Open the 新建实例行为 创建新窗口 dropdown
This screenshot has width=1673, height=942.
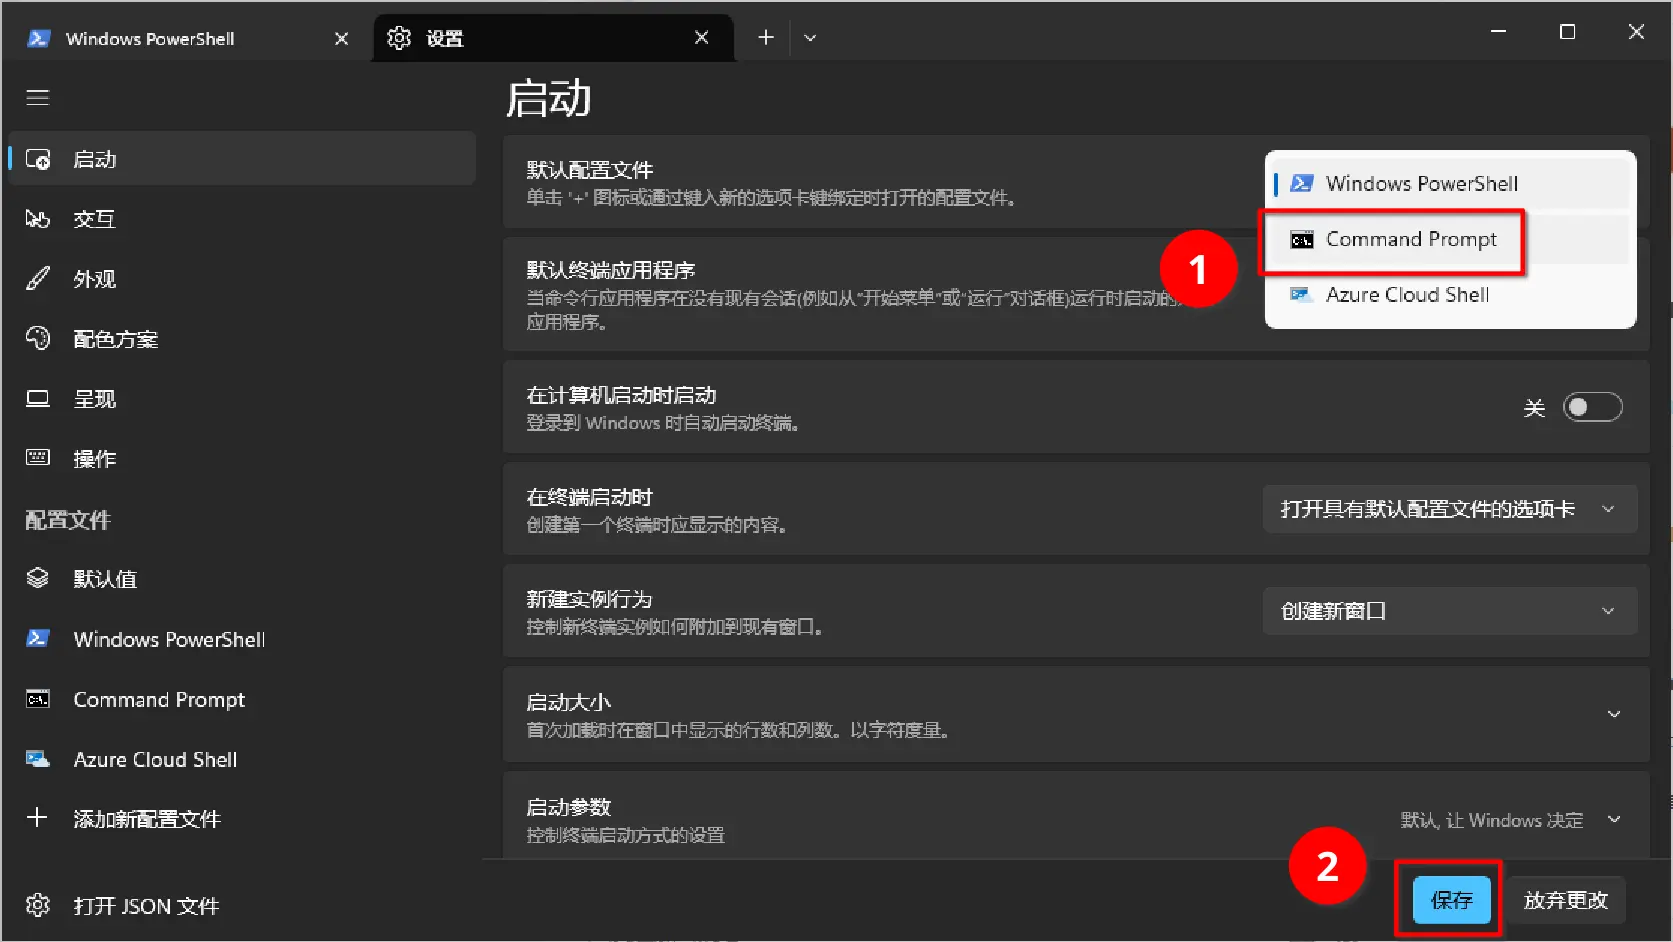[x=1450, y=611]
